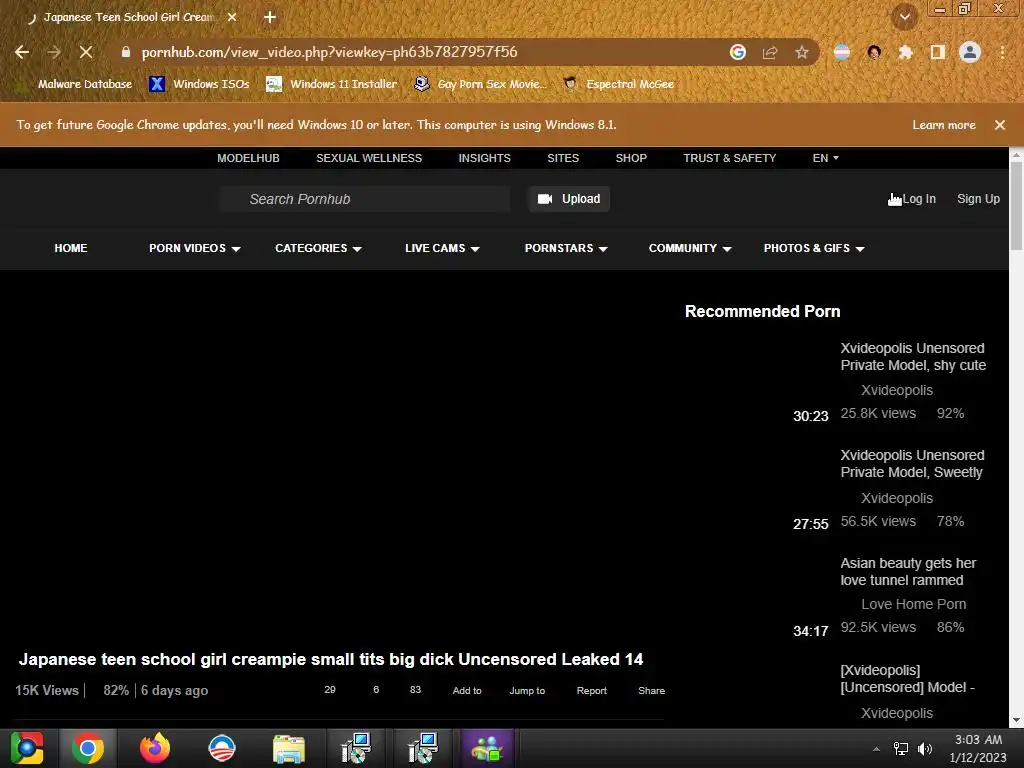Open the Extensions puzzle piece menu
This screenshot has height=768, width=1024.
pos(906,52)
